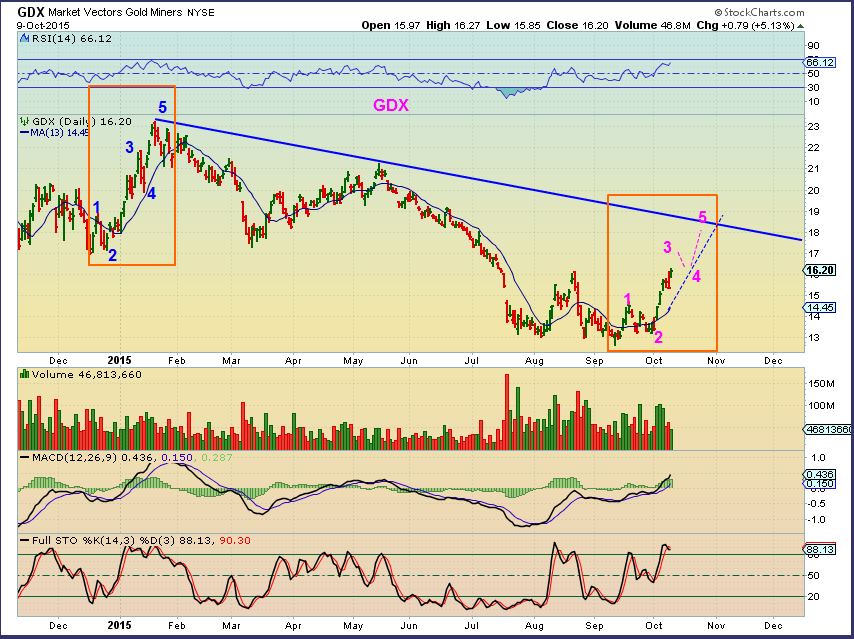Screen dimensions: 854x639
Task: Click the 150M level on the volume axis
Action: tap(821, 384)
